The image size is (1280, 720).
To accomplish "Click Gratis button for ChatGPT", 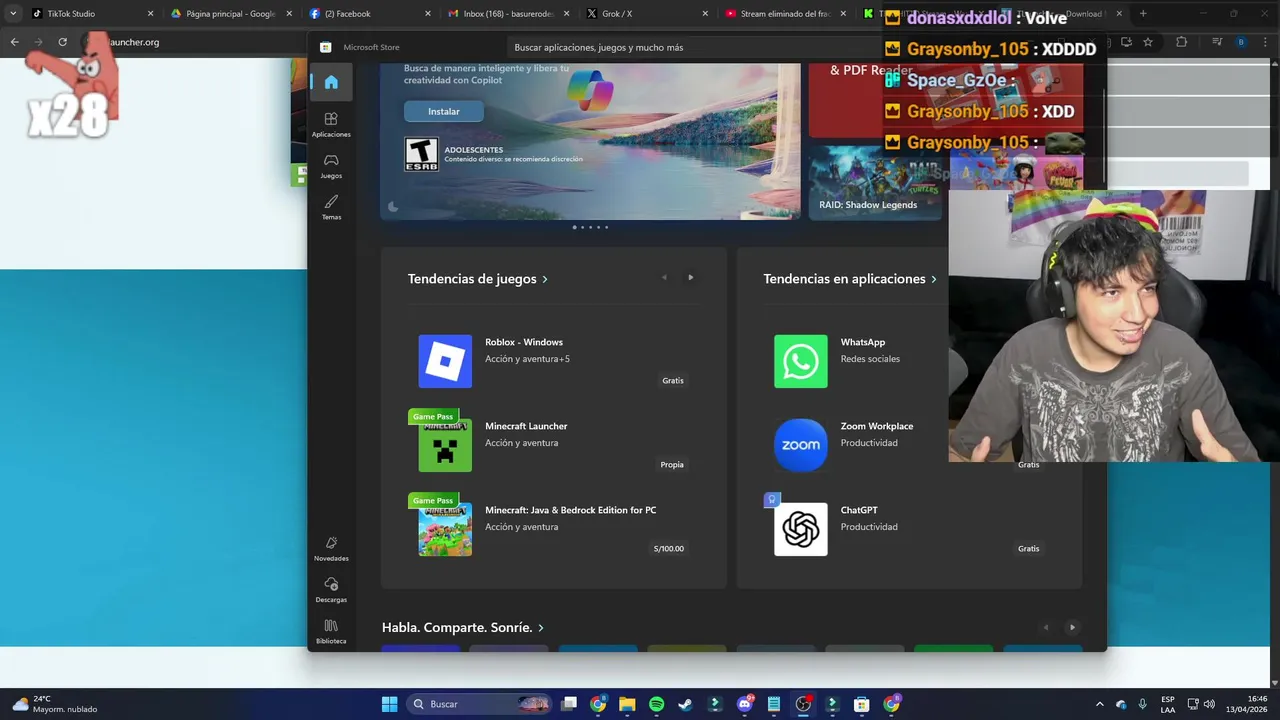I will tap(1029, 549).
